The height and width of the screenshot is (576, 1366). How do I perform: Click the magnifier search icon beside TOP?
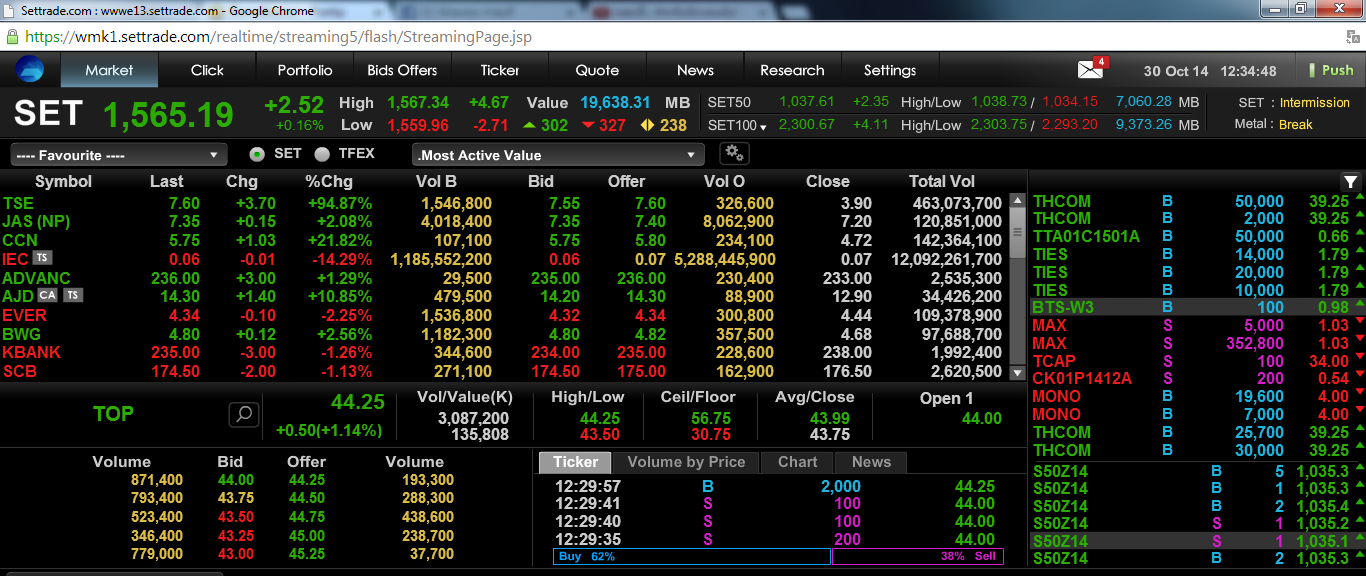tap(243, 414)
